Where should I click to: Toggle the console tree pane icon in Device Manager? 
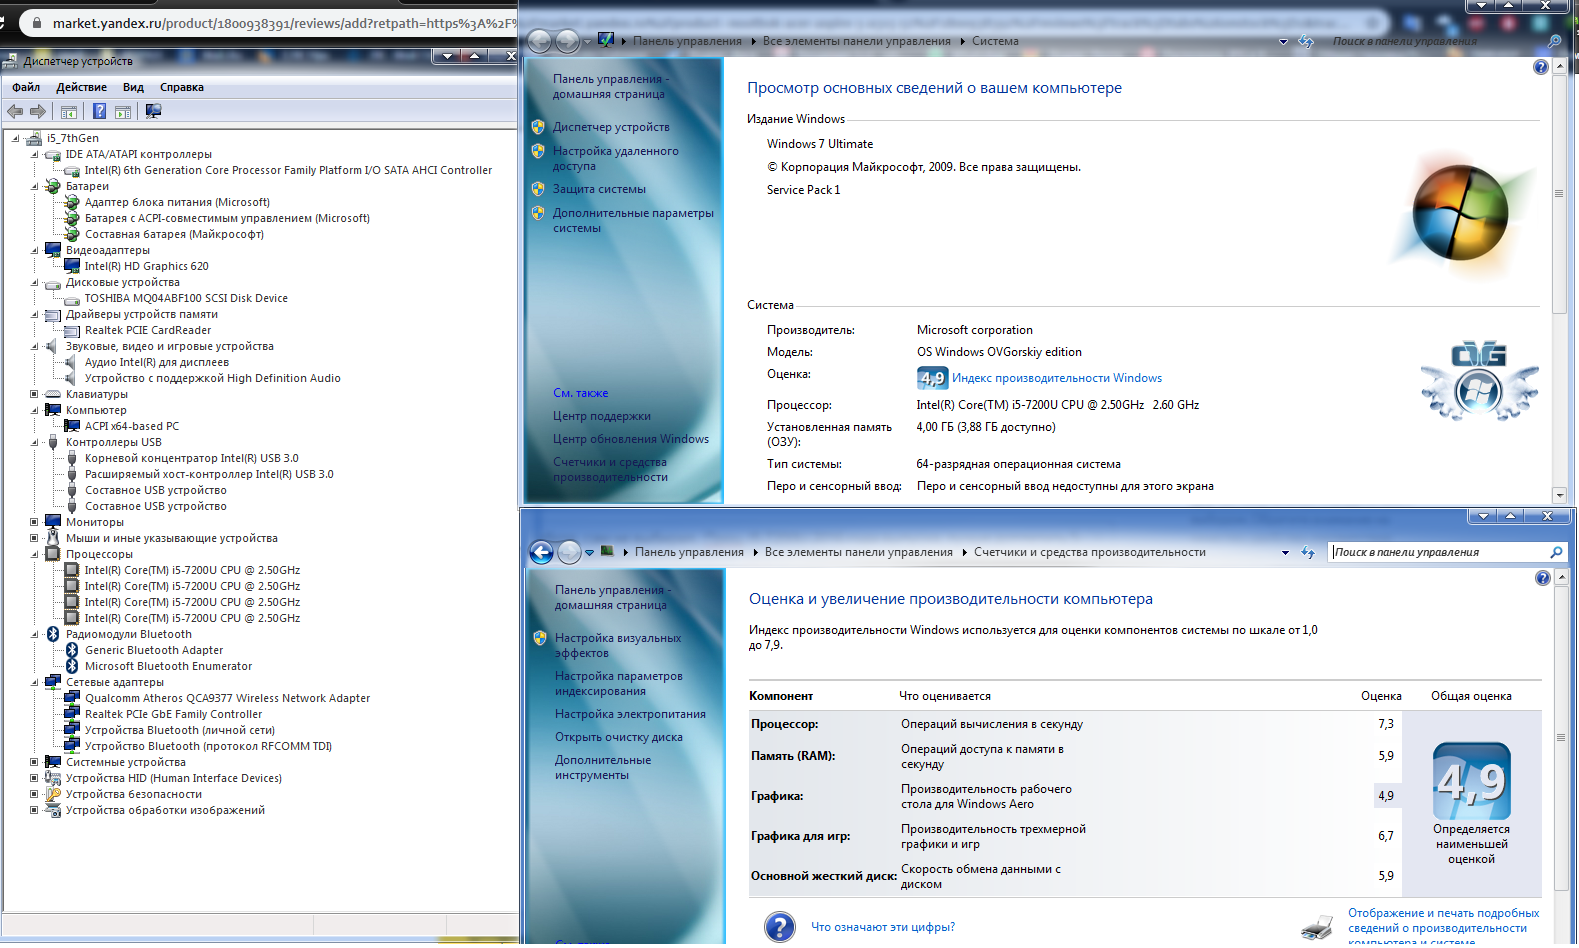pos(69,112)
